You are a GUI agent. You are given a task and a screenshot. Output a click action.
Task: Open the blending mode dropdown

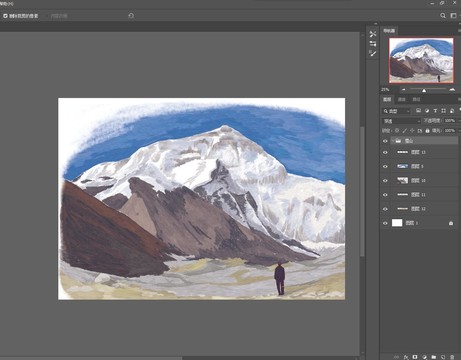click(401, 121)
